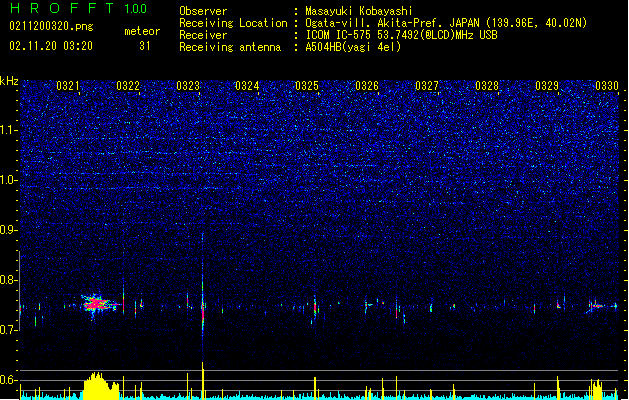
Task: Click the 'Observer' field label
Action: (203, 11)
